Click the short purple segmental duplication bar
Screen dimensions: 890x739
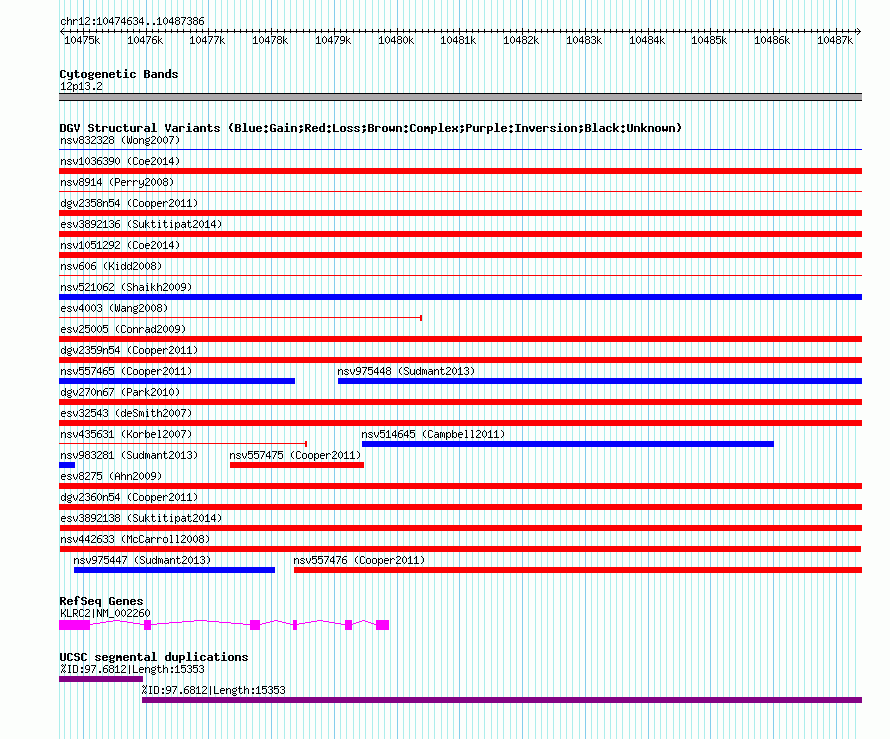coord(101,679)
